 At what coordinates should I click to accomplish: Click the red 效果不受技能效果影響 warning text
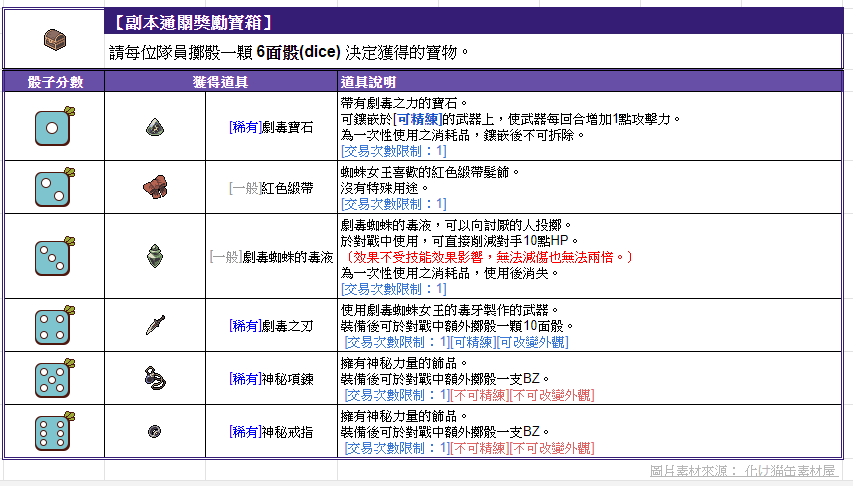point(488,257)
